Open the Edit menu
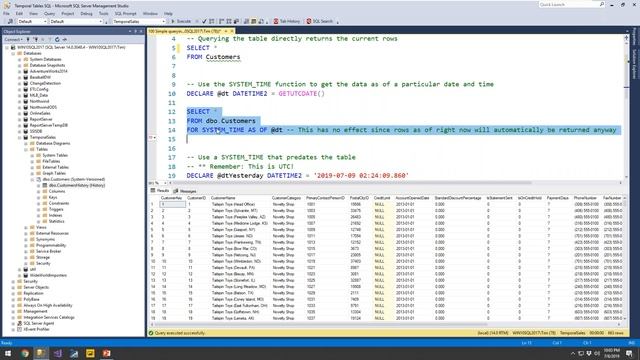The image size is (640, 360). click(19, 13)
